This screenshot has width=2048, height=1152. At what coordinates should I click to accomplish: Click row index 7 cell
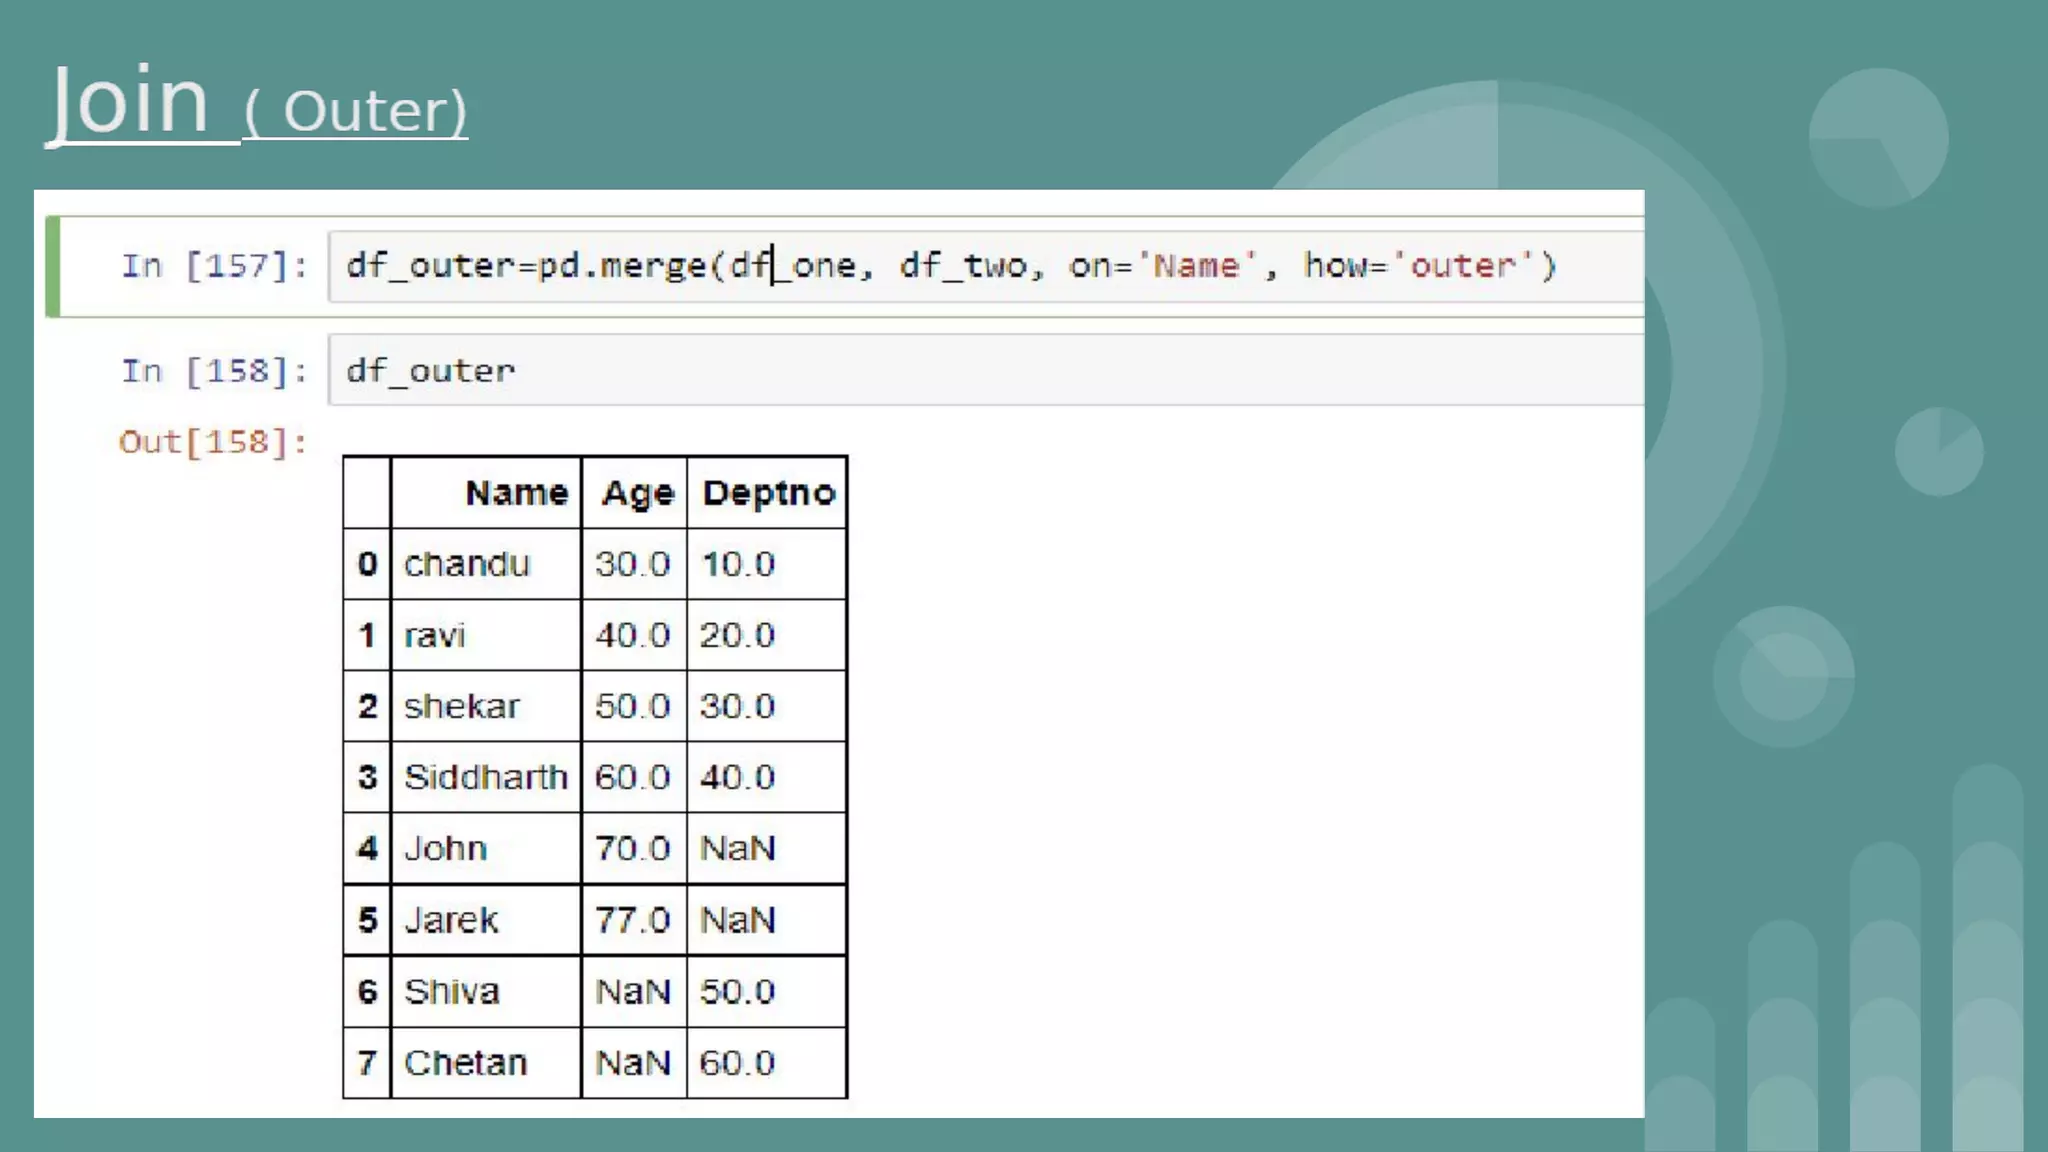367,1062
